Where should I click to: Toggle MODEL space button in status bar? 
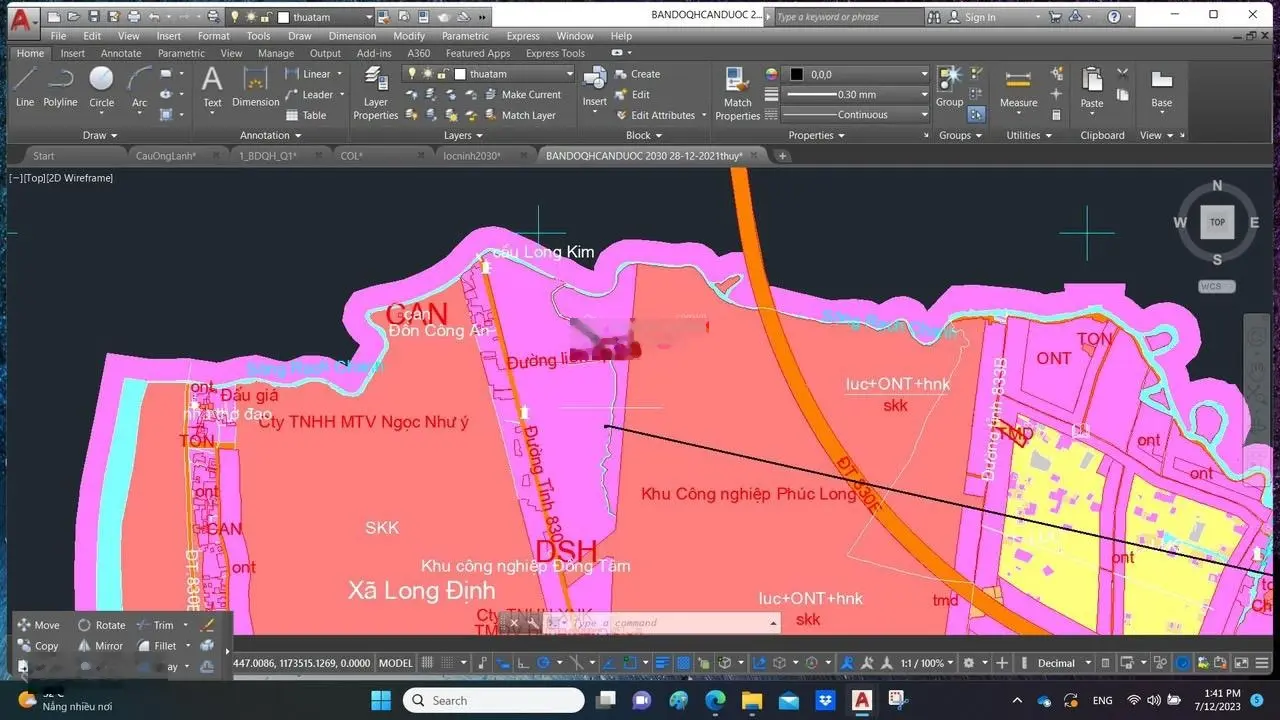point(396,663)
